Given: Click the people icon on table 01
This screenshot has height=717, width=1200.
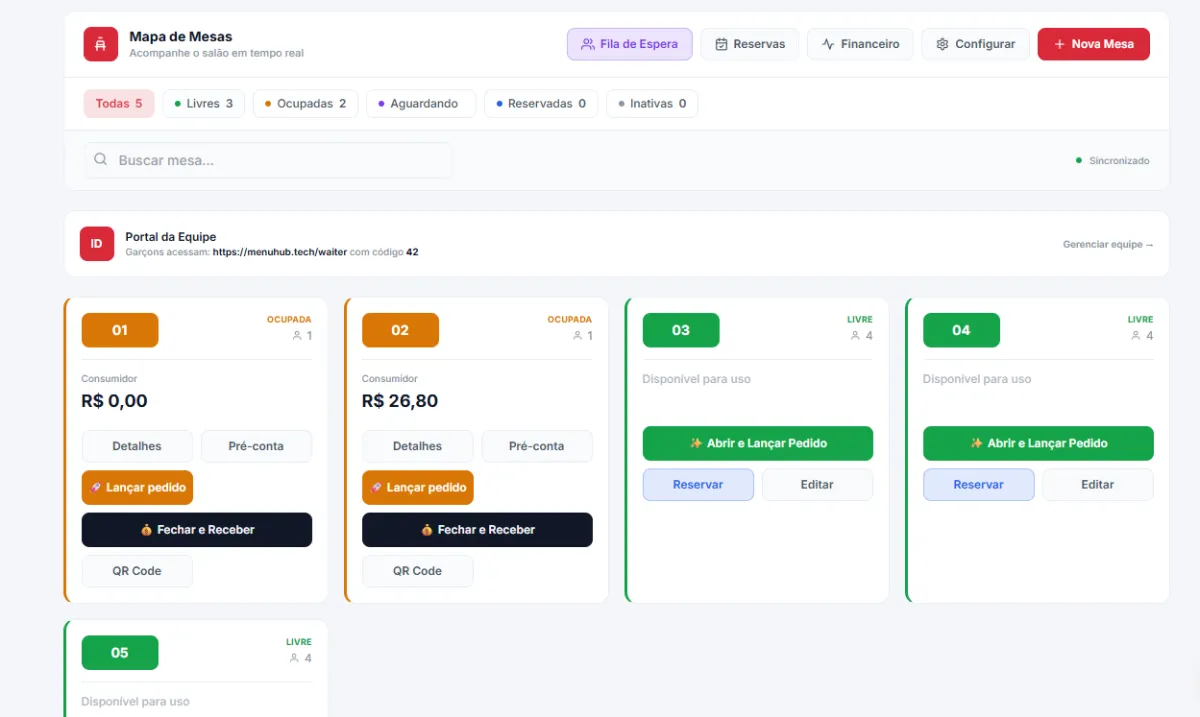Looking at the screenshot, I should click(x=297, y=336).
